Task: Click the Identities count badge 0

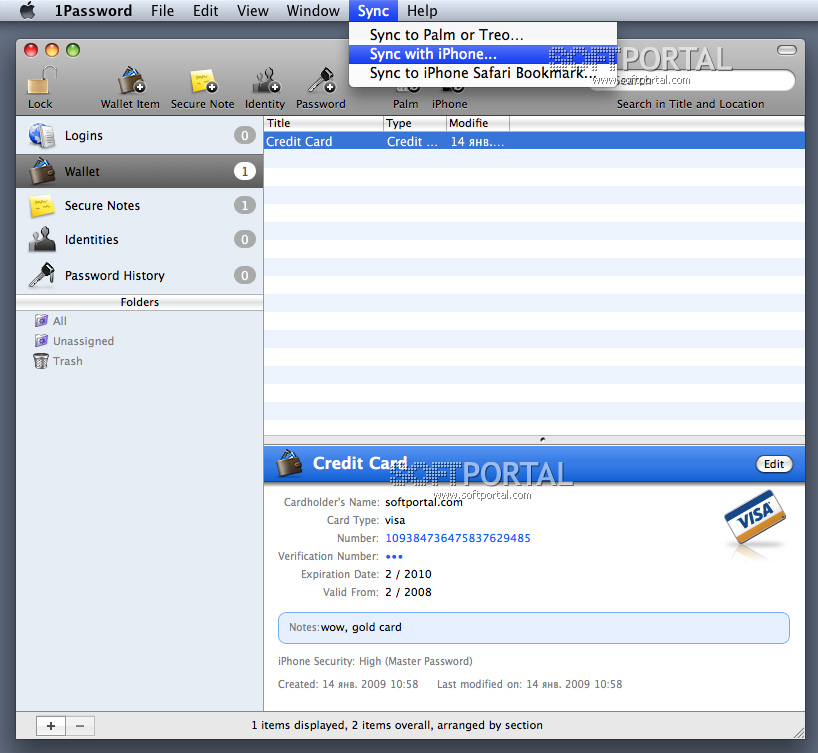Action: [245, 240]
